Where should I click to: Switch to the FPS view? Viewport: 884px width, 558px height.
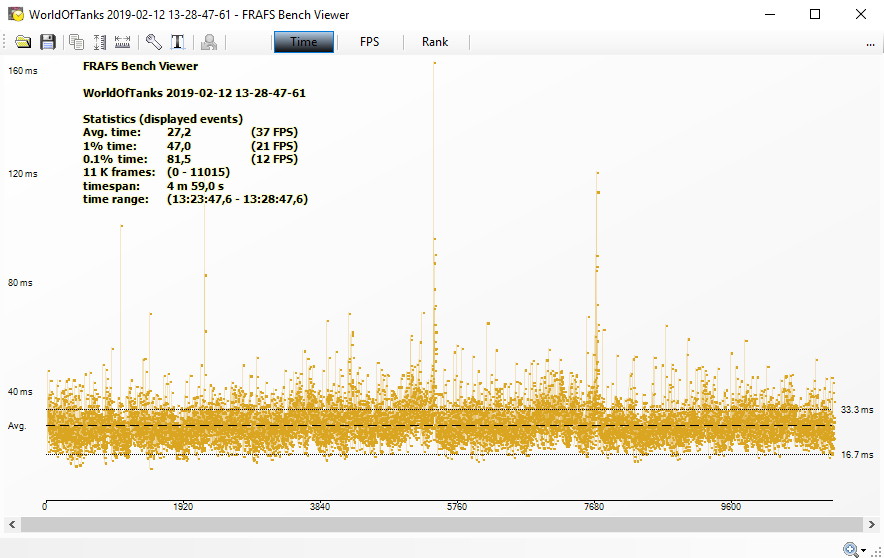[x=369, y=42]
